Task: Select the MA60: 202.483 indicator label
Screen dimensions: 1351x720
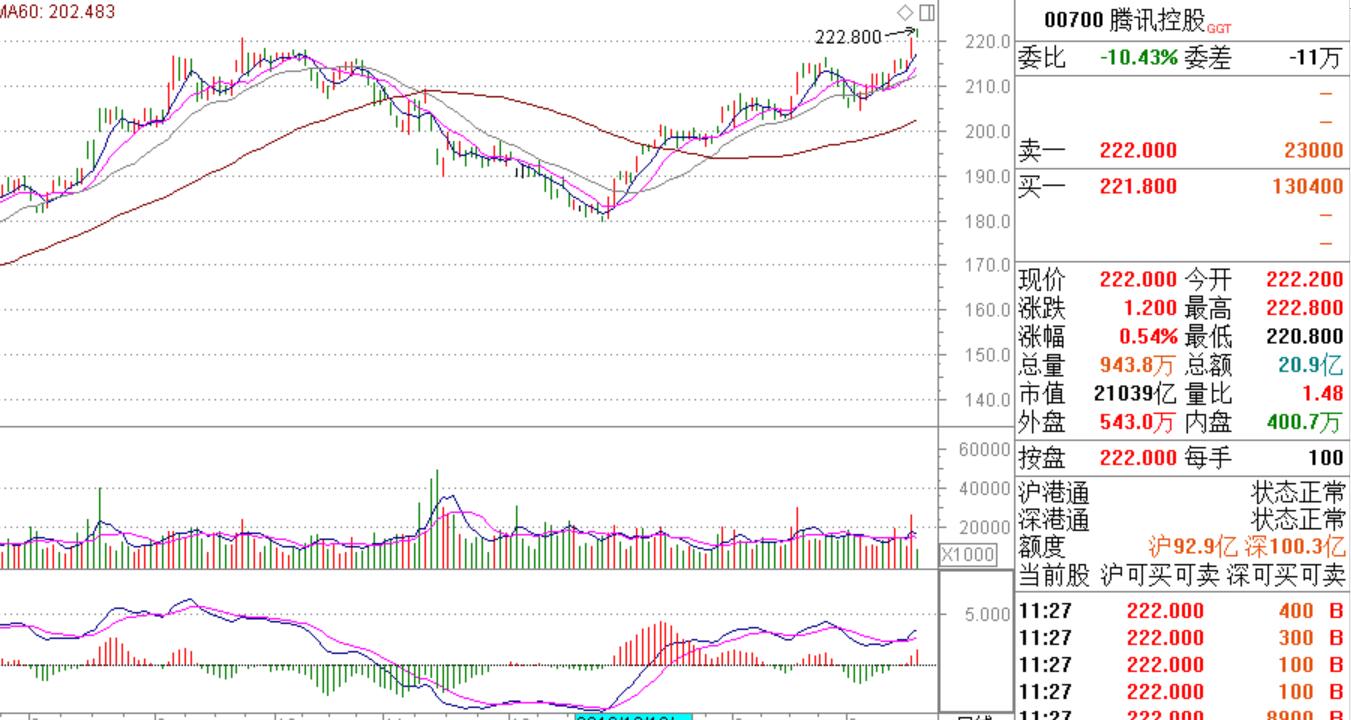Action: tap(57, 12)
